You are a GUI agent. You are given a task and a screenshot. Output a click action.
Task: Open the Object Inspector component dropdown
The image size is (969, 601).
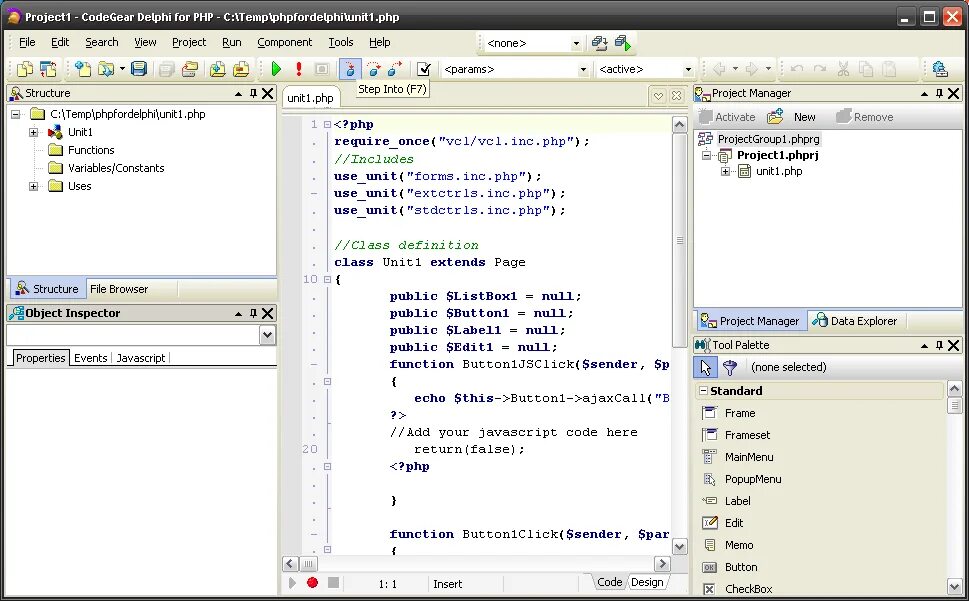tap(268, 335)
